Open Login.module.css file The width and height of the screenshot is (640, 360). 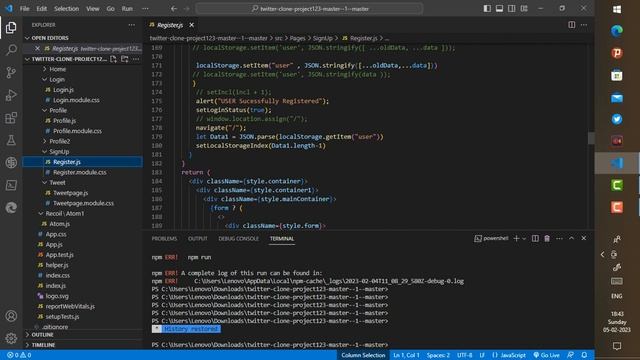(76, 100)
